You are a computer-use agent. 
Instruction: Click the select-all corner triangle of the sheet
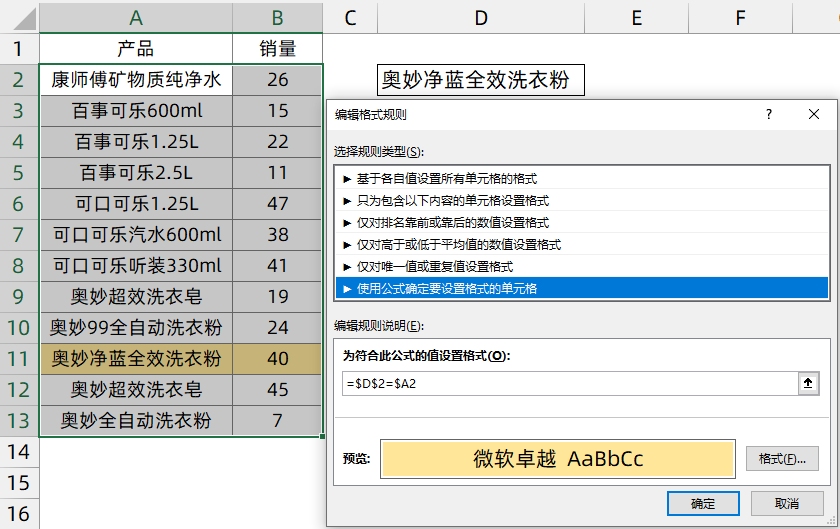(x=25, y=19)
